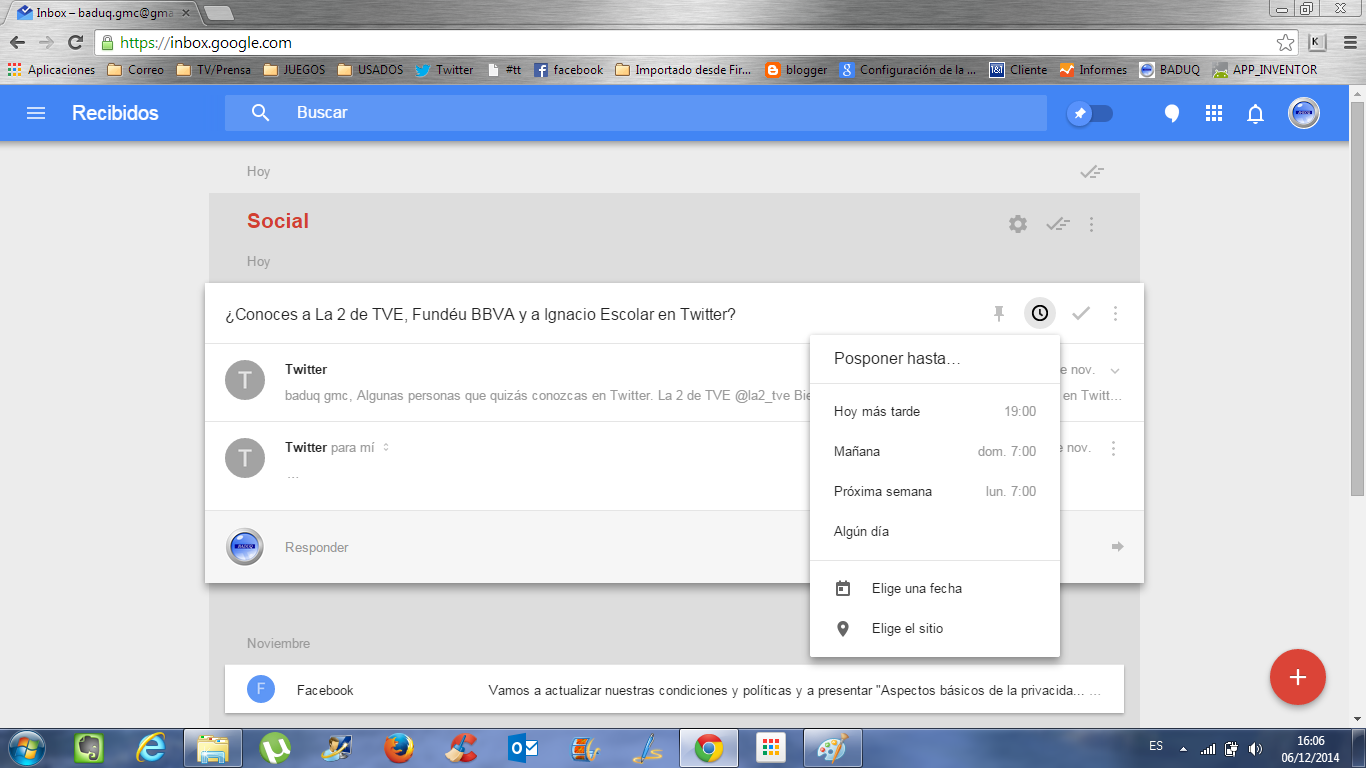This screenshot has width=1366, height=768.
Task: Open more options for the conversation
Action: (x=1115, y=314)
